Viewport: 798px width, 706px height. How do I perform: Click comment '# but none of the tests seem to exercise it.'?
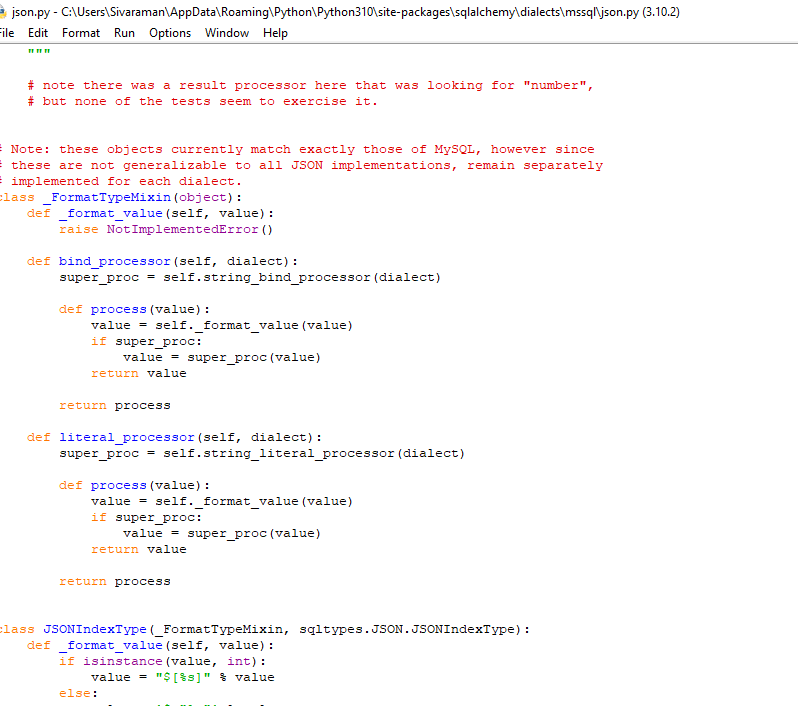(x=203, y=101)
